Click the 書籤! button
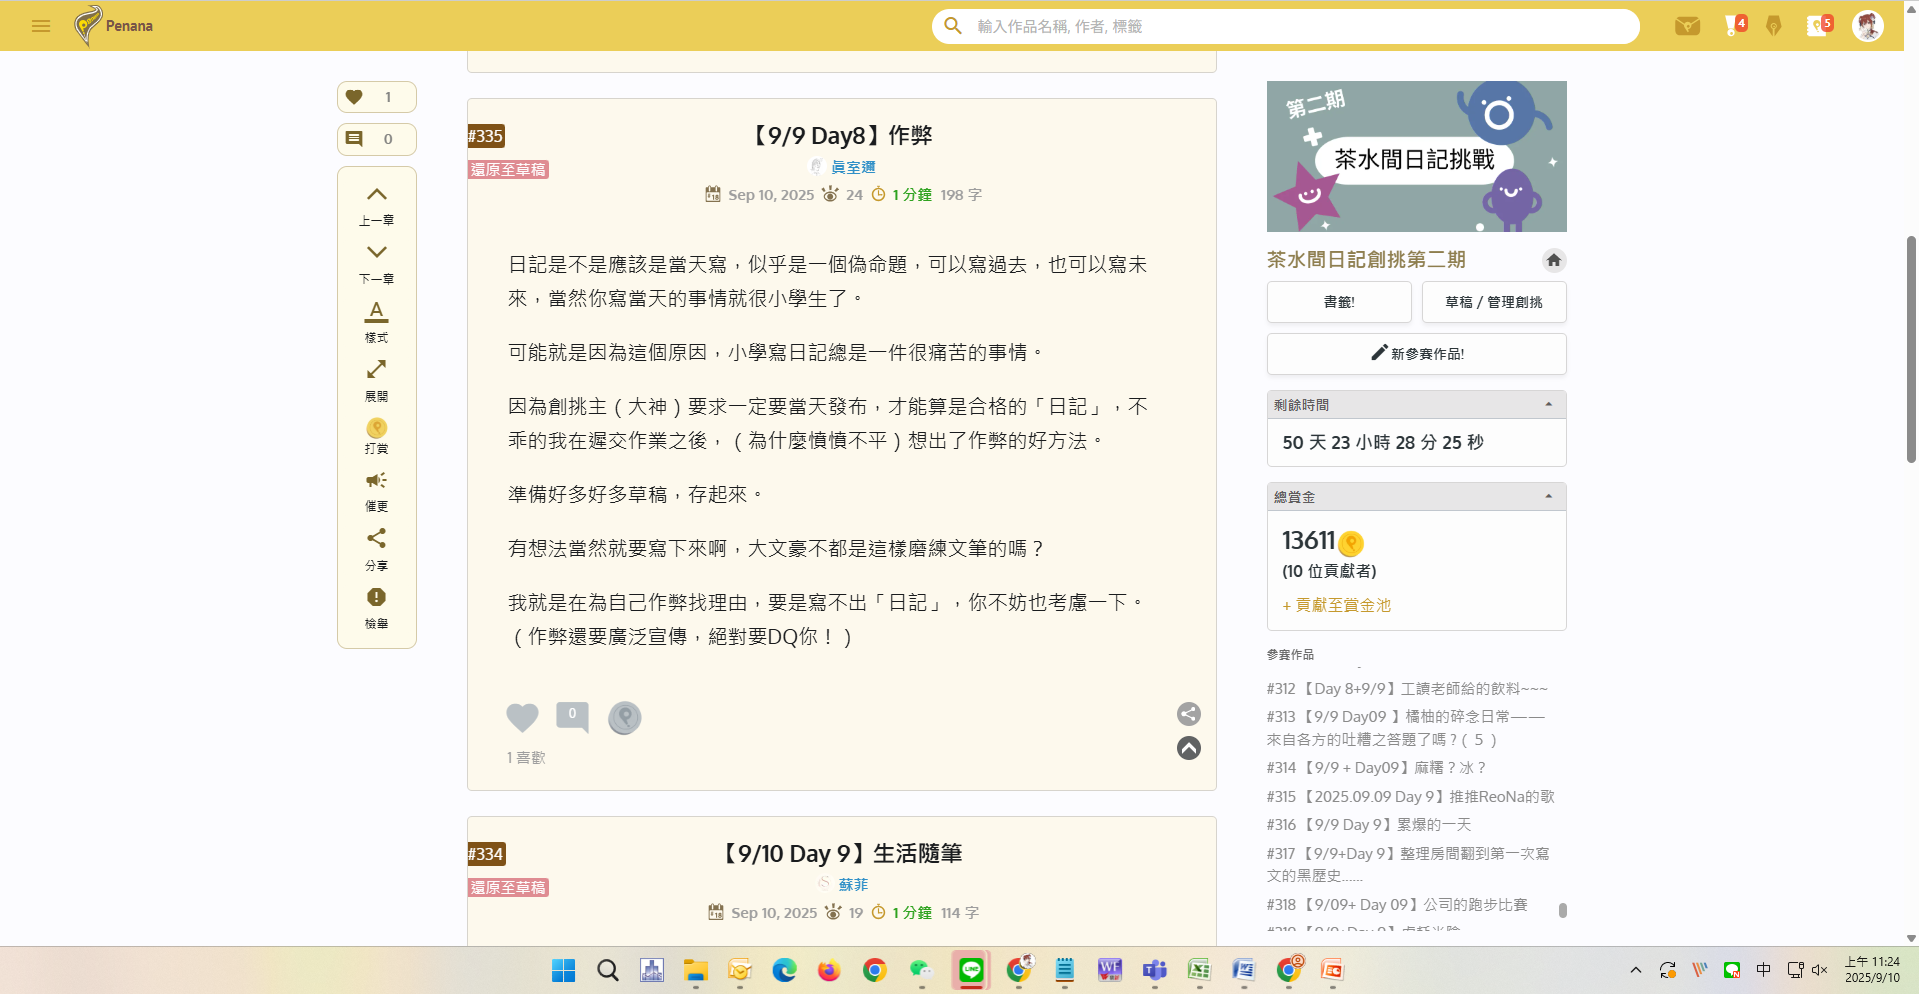 1339,302
